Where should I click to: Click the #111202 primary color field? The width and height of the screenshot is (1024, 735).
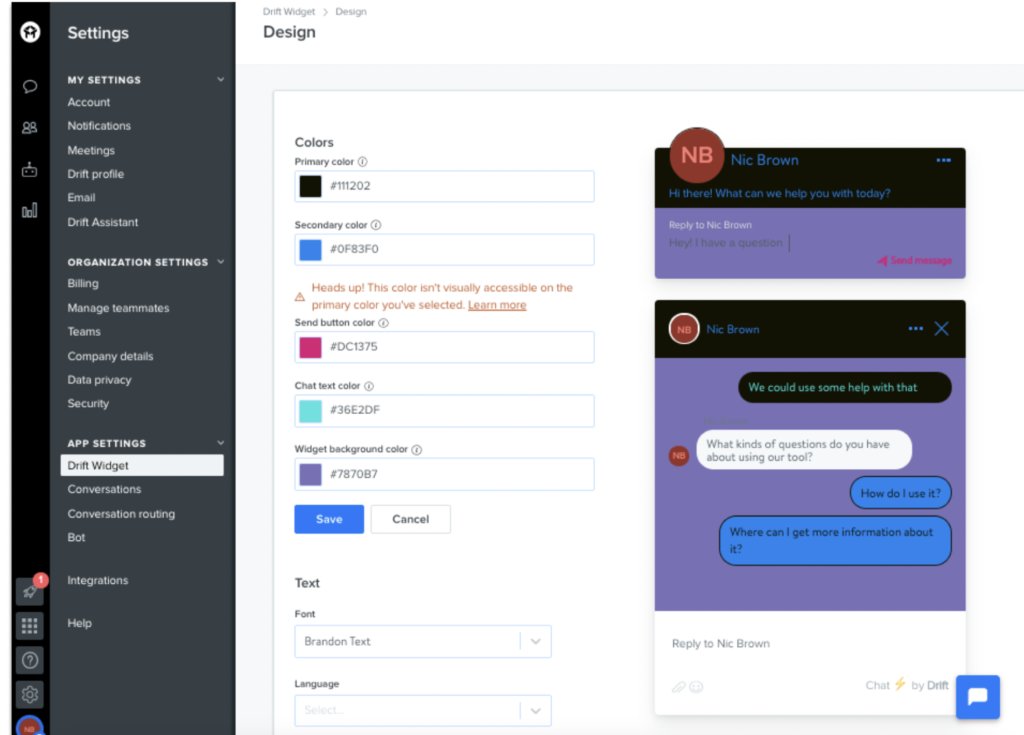(x=444, y=186)
